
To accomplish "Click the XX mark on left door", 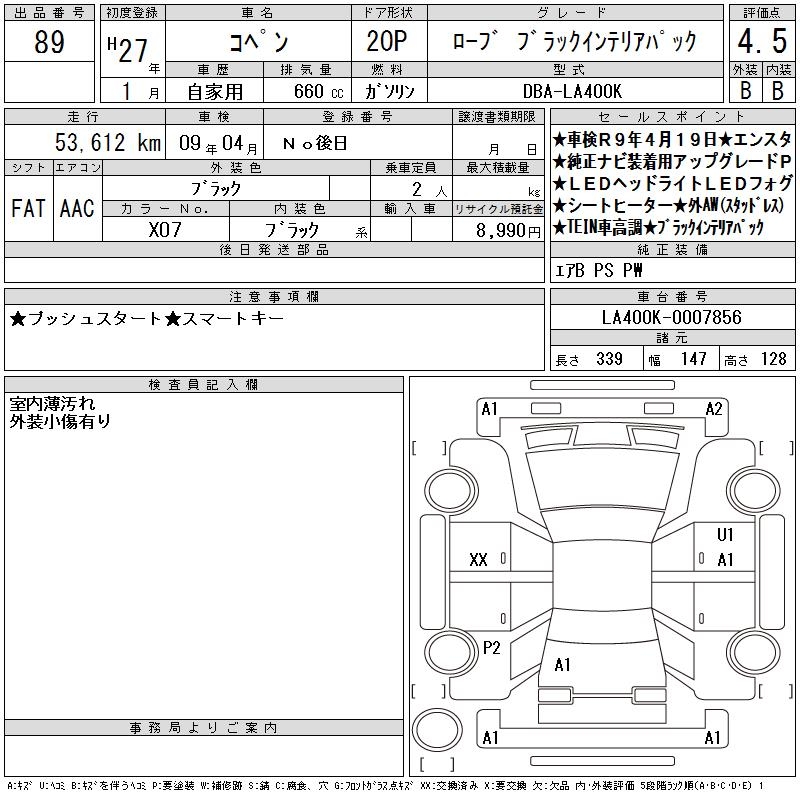I will coord(478,560).
